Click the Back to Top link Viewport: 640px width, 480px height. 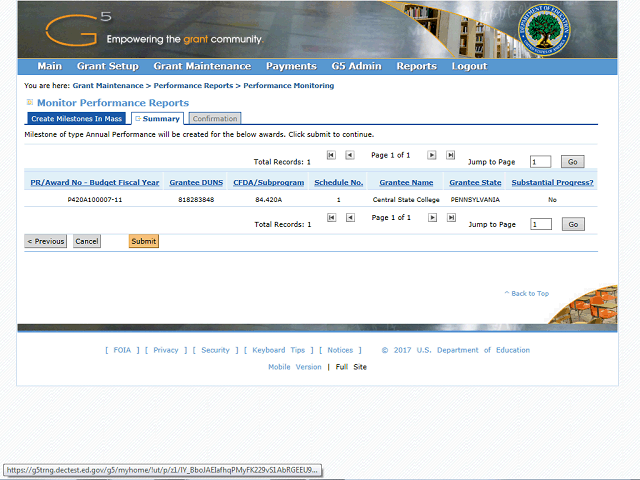[x=527, y=293]
